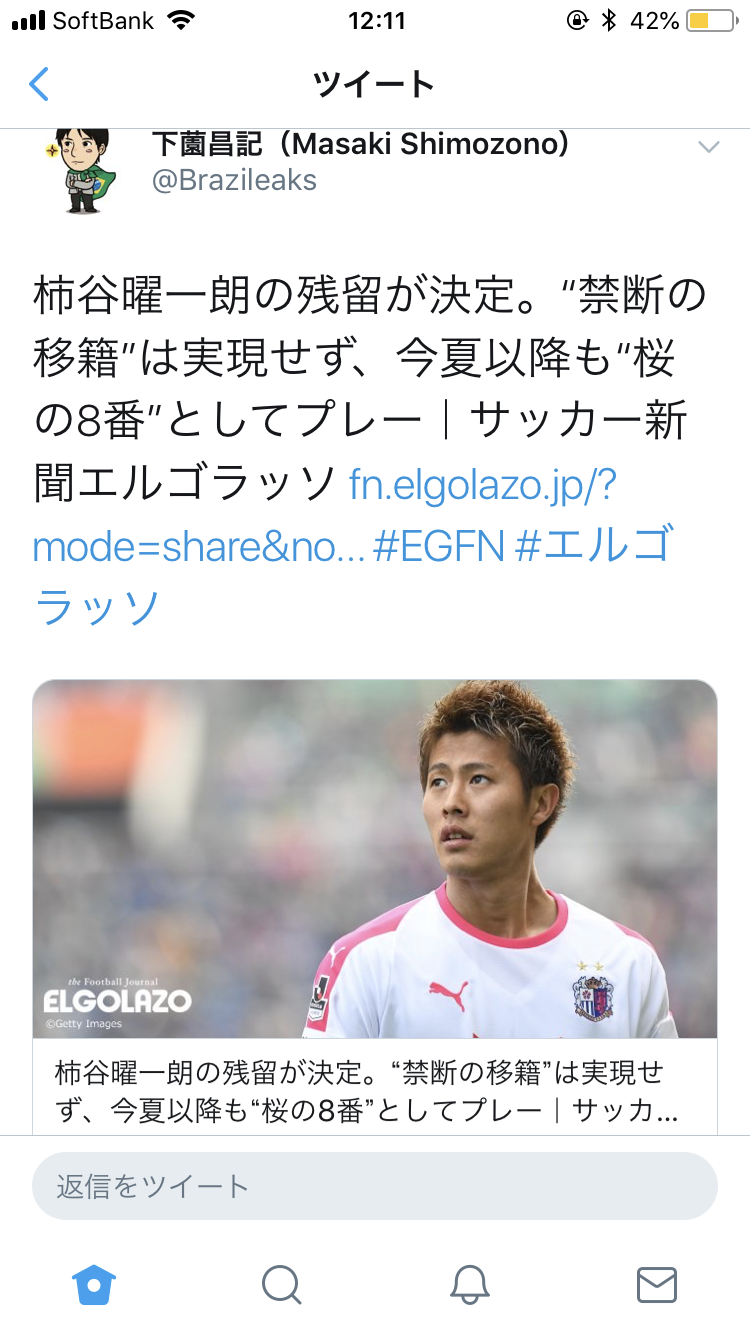Image resolution: width=750 pixels, height=1334 pixels.
Task: Open the #EGFN hashtag
Action: pos(439,547)
